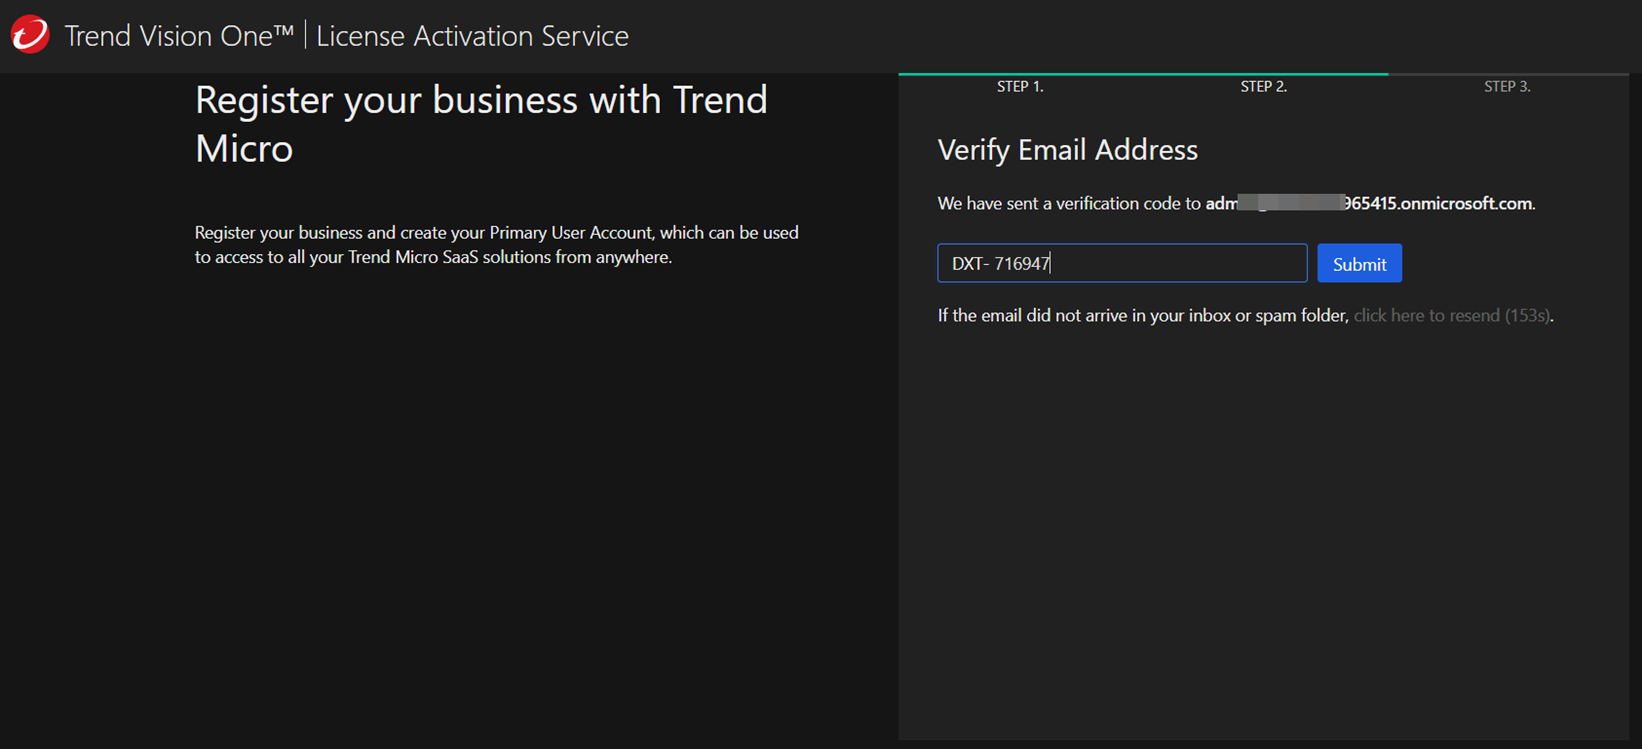Click the Trend Micro logo icon
The width and height of the screenshot is (1642, 749).
[30, 35]
